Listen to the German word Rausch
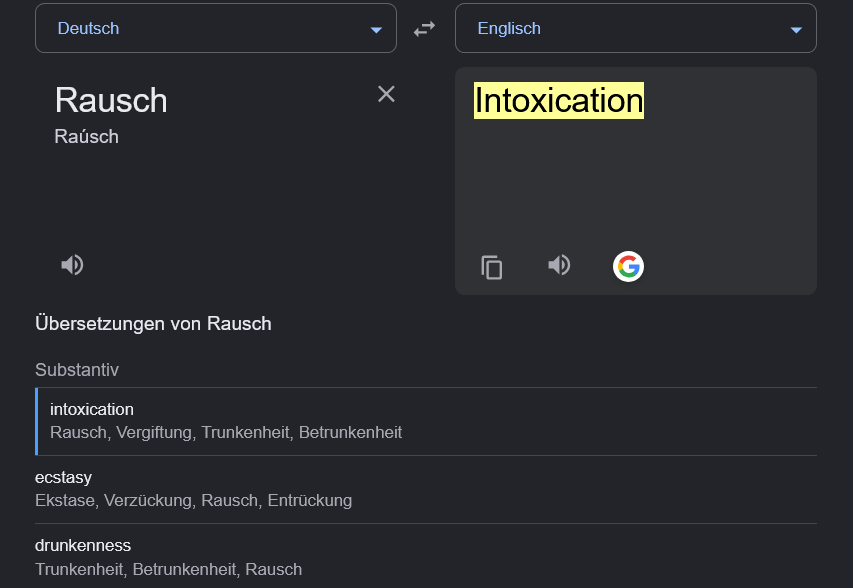The image size is (853, 588). pyautogui.click(x=72, y=265)
